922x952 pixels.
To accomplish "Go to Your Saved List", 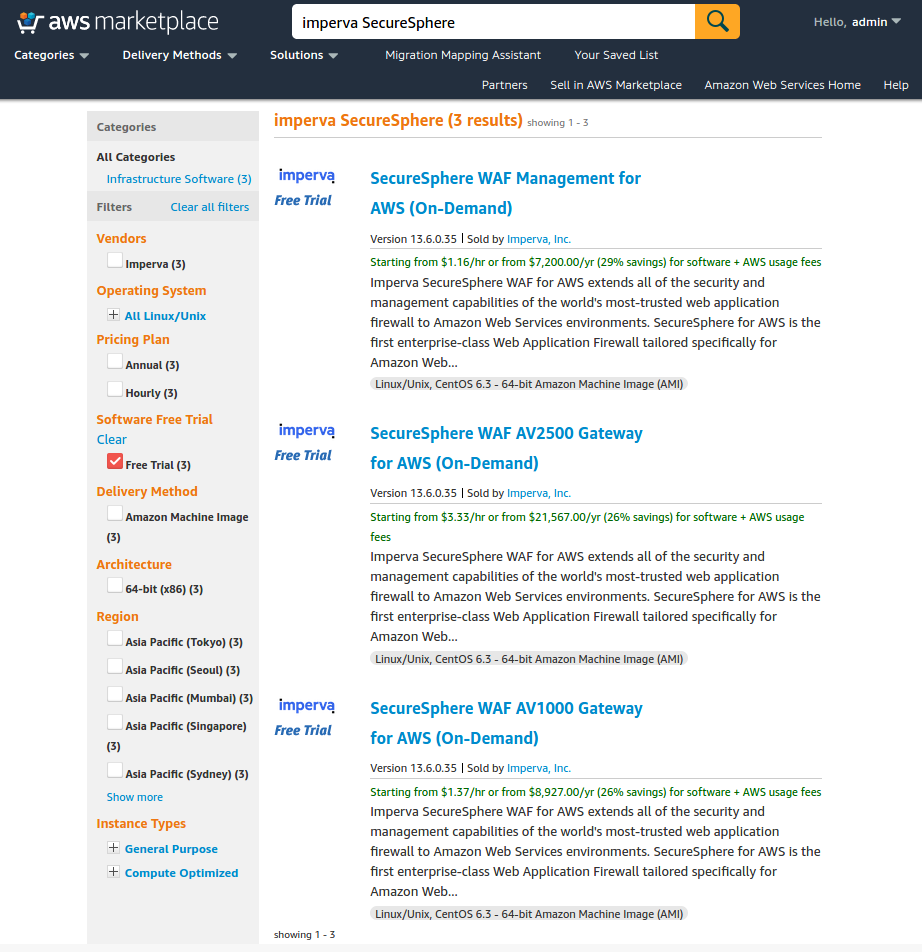I will pyautogui.click(x=616, y=56).
